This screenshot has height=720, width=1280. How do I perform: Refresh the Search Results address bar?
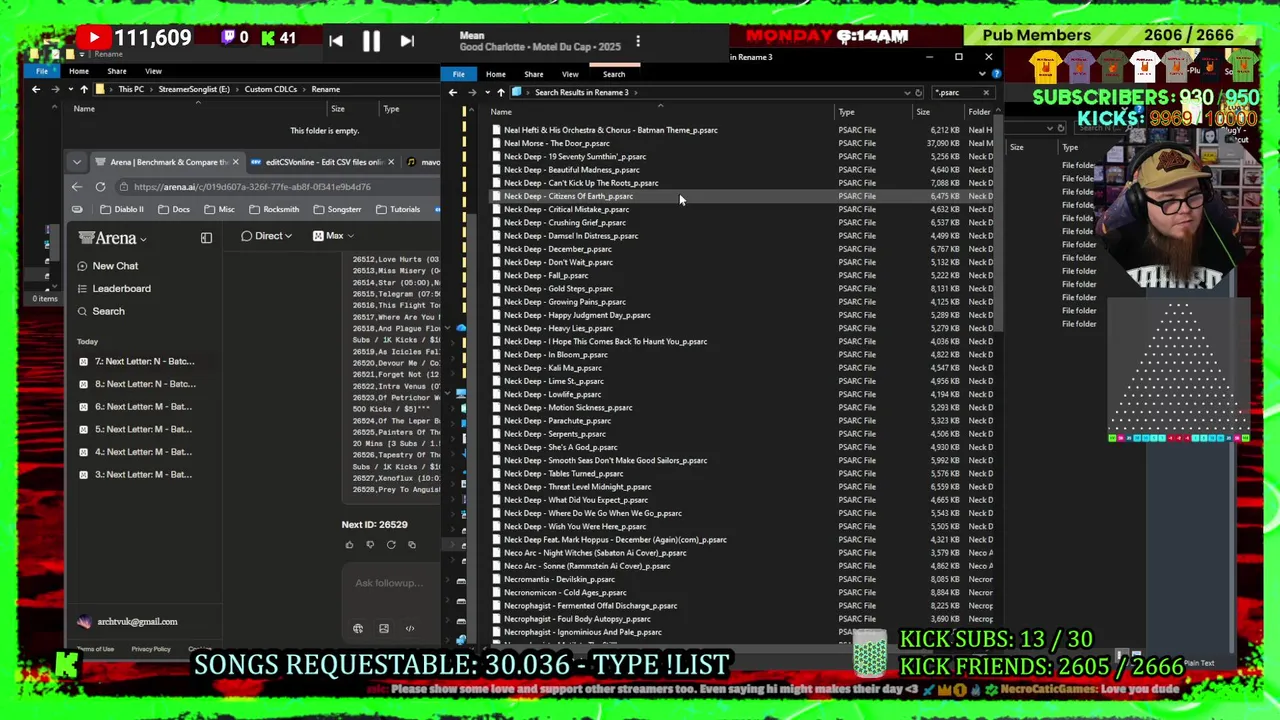(x=919, y=92)
